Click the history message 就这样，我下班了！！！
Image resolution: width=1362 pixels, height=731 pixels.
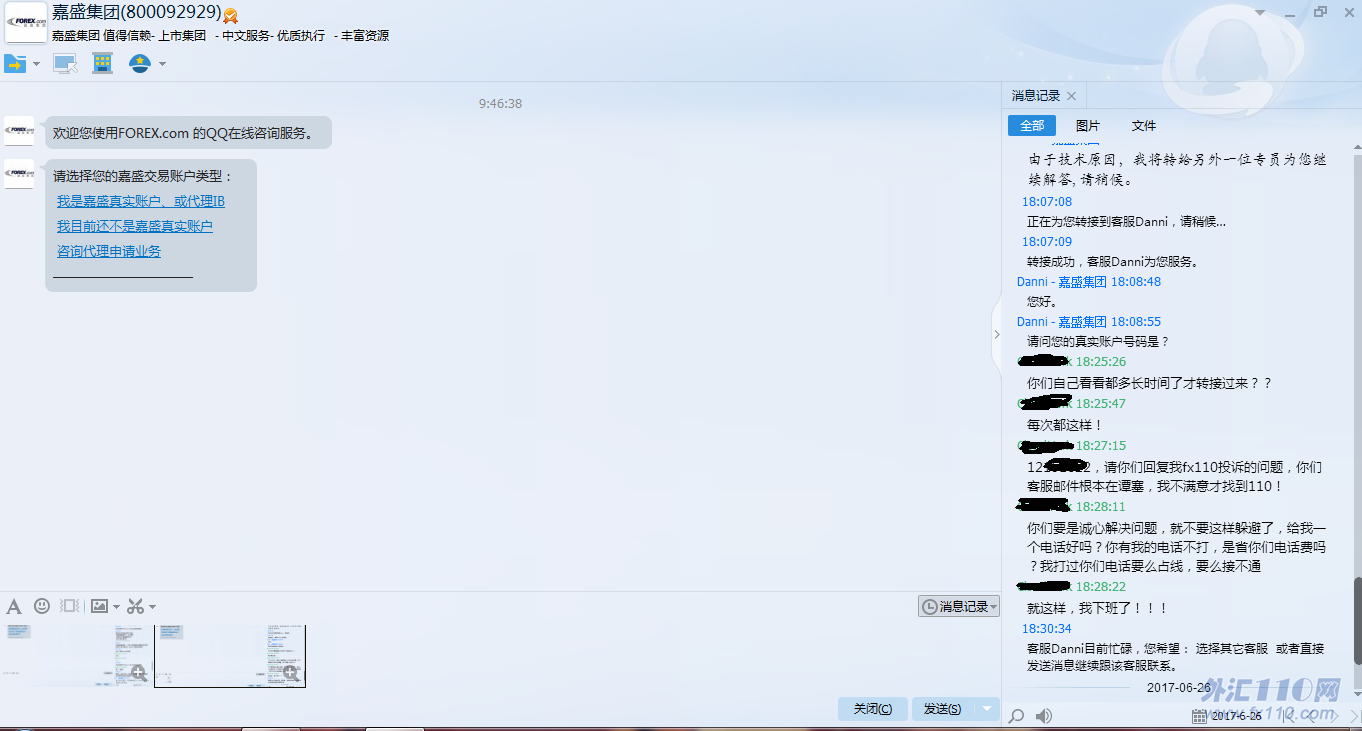pyautogui.click(x=1098, y=608)
